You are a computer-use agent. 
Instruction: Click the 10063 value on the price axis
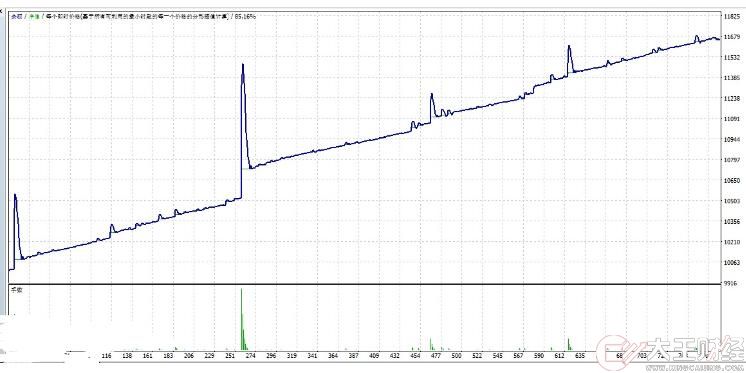click(733, 263)
